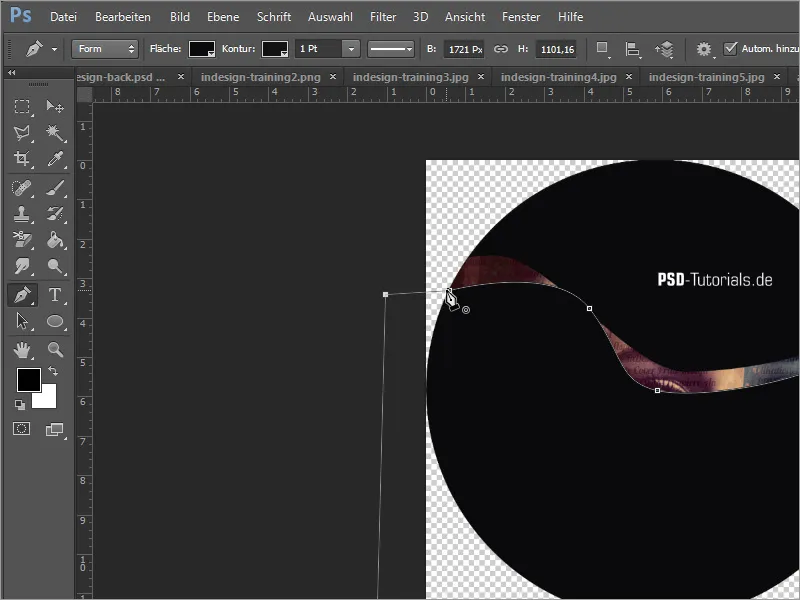Open the Ebene menu
Screen dimensions: 800x600
pos(223,17)
